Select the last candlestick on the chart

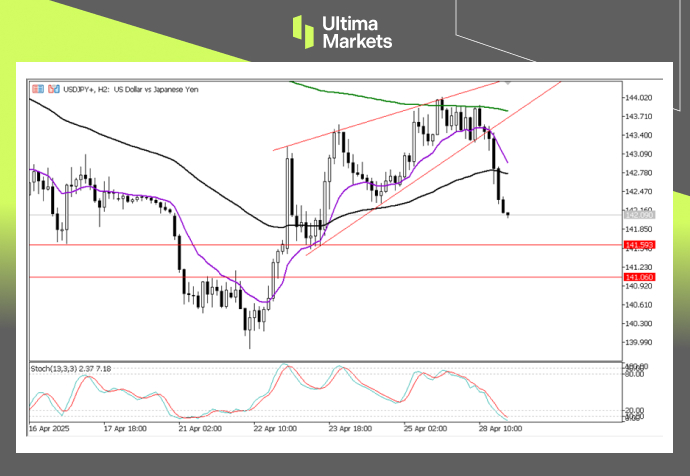click(509, 213)
